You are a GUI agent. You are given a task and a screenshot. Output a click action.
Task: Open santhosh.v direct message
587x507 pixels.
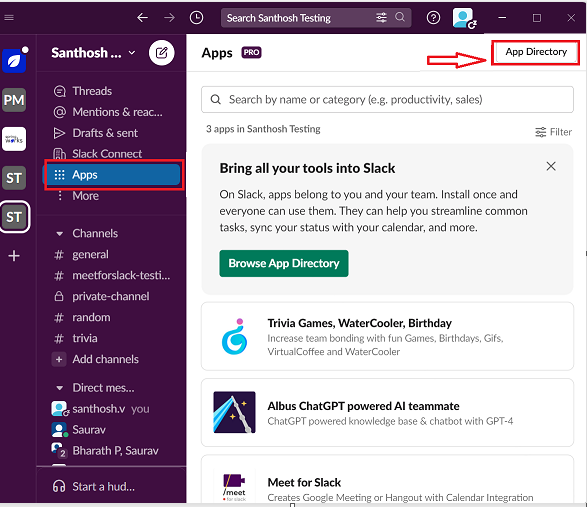tap(100, 409)
